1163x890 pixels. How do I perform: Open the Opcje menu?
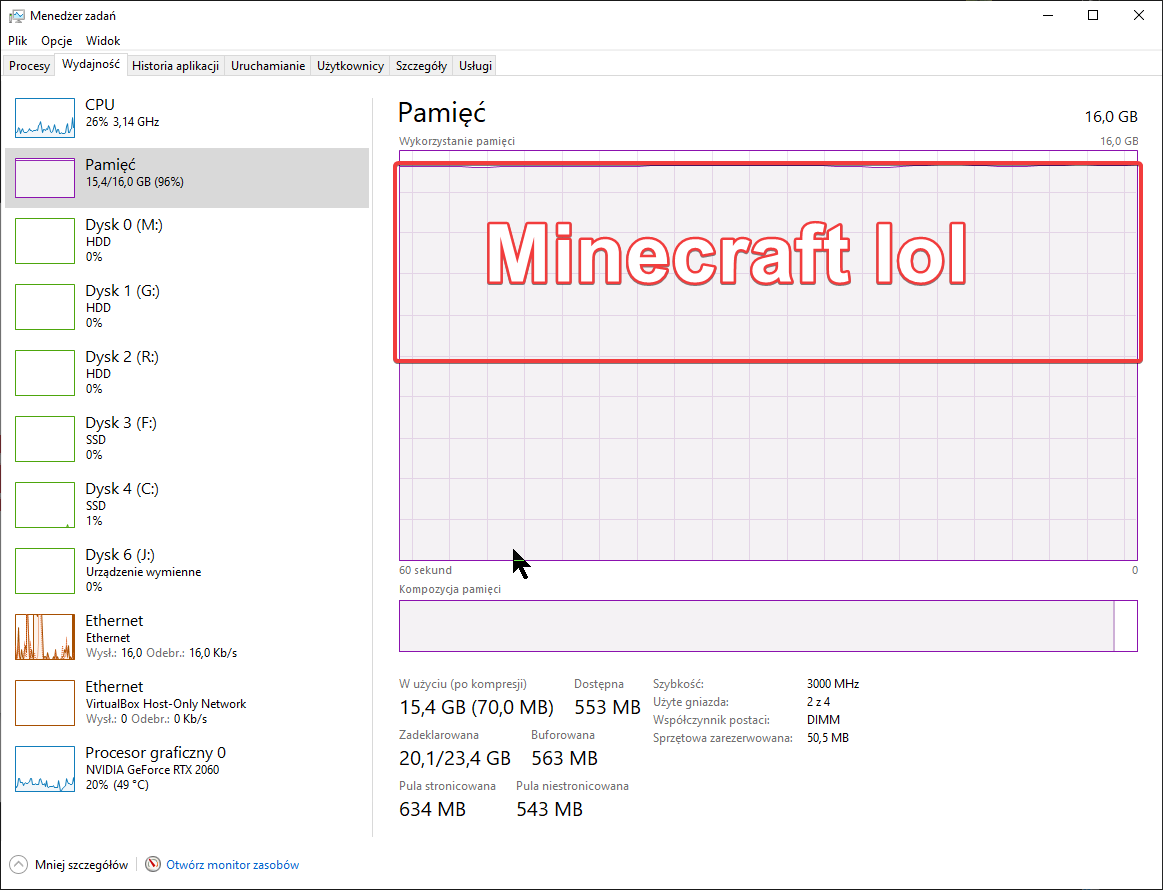57,41
